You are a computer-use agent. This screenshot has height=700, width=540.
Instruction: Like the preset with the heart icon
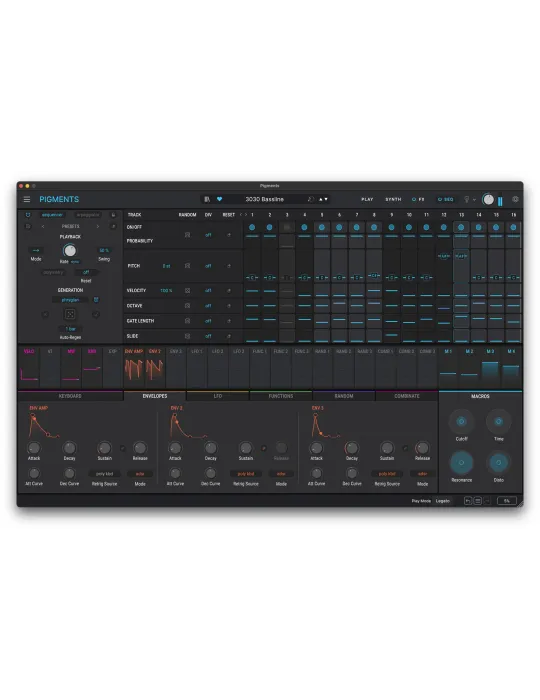219,199
